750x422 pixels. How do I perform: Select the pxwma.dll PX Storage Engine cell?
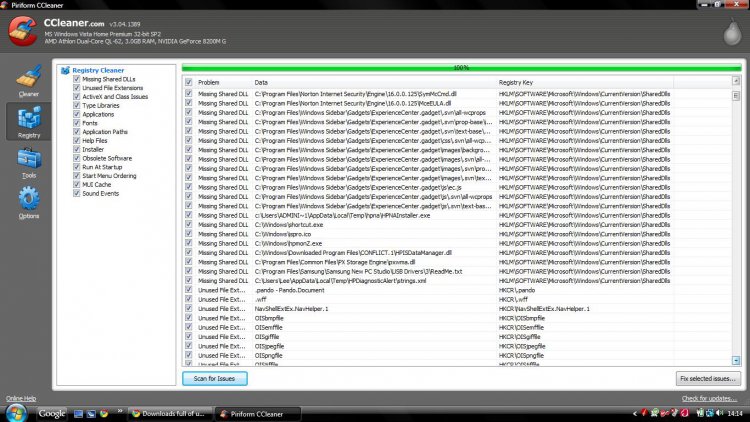click(335, 262)
